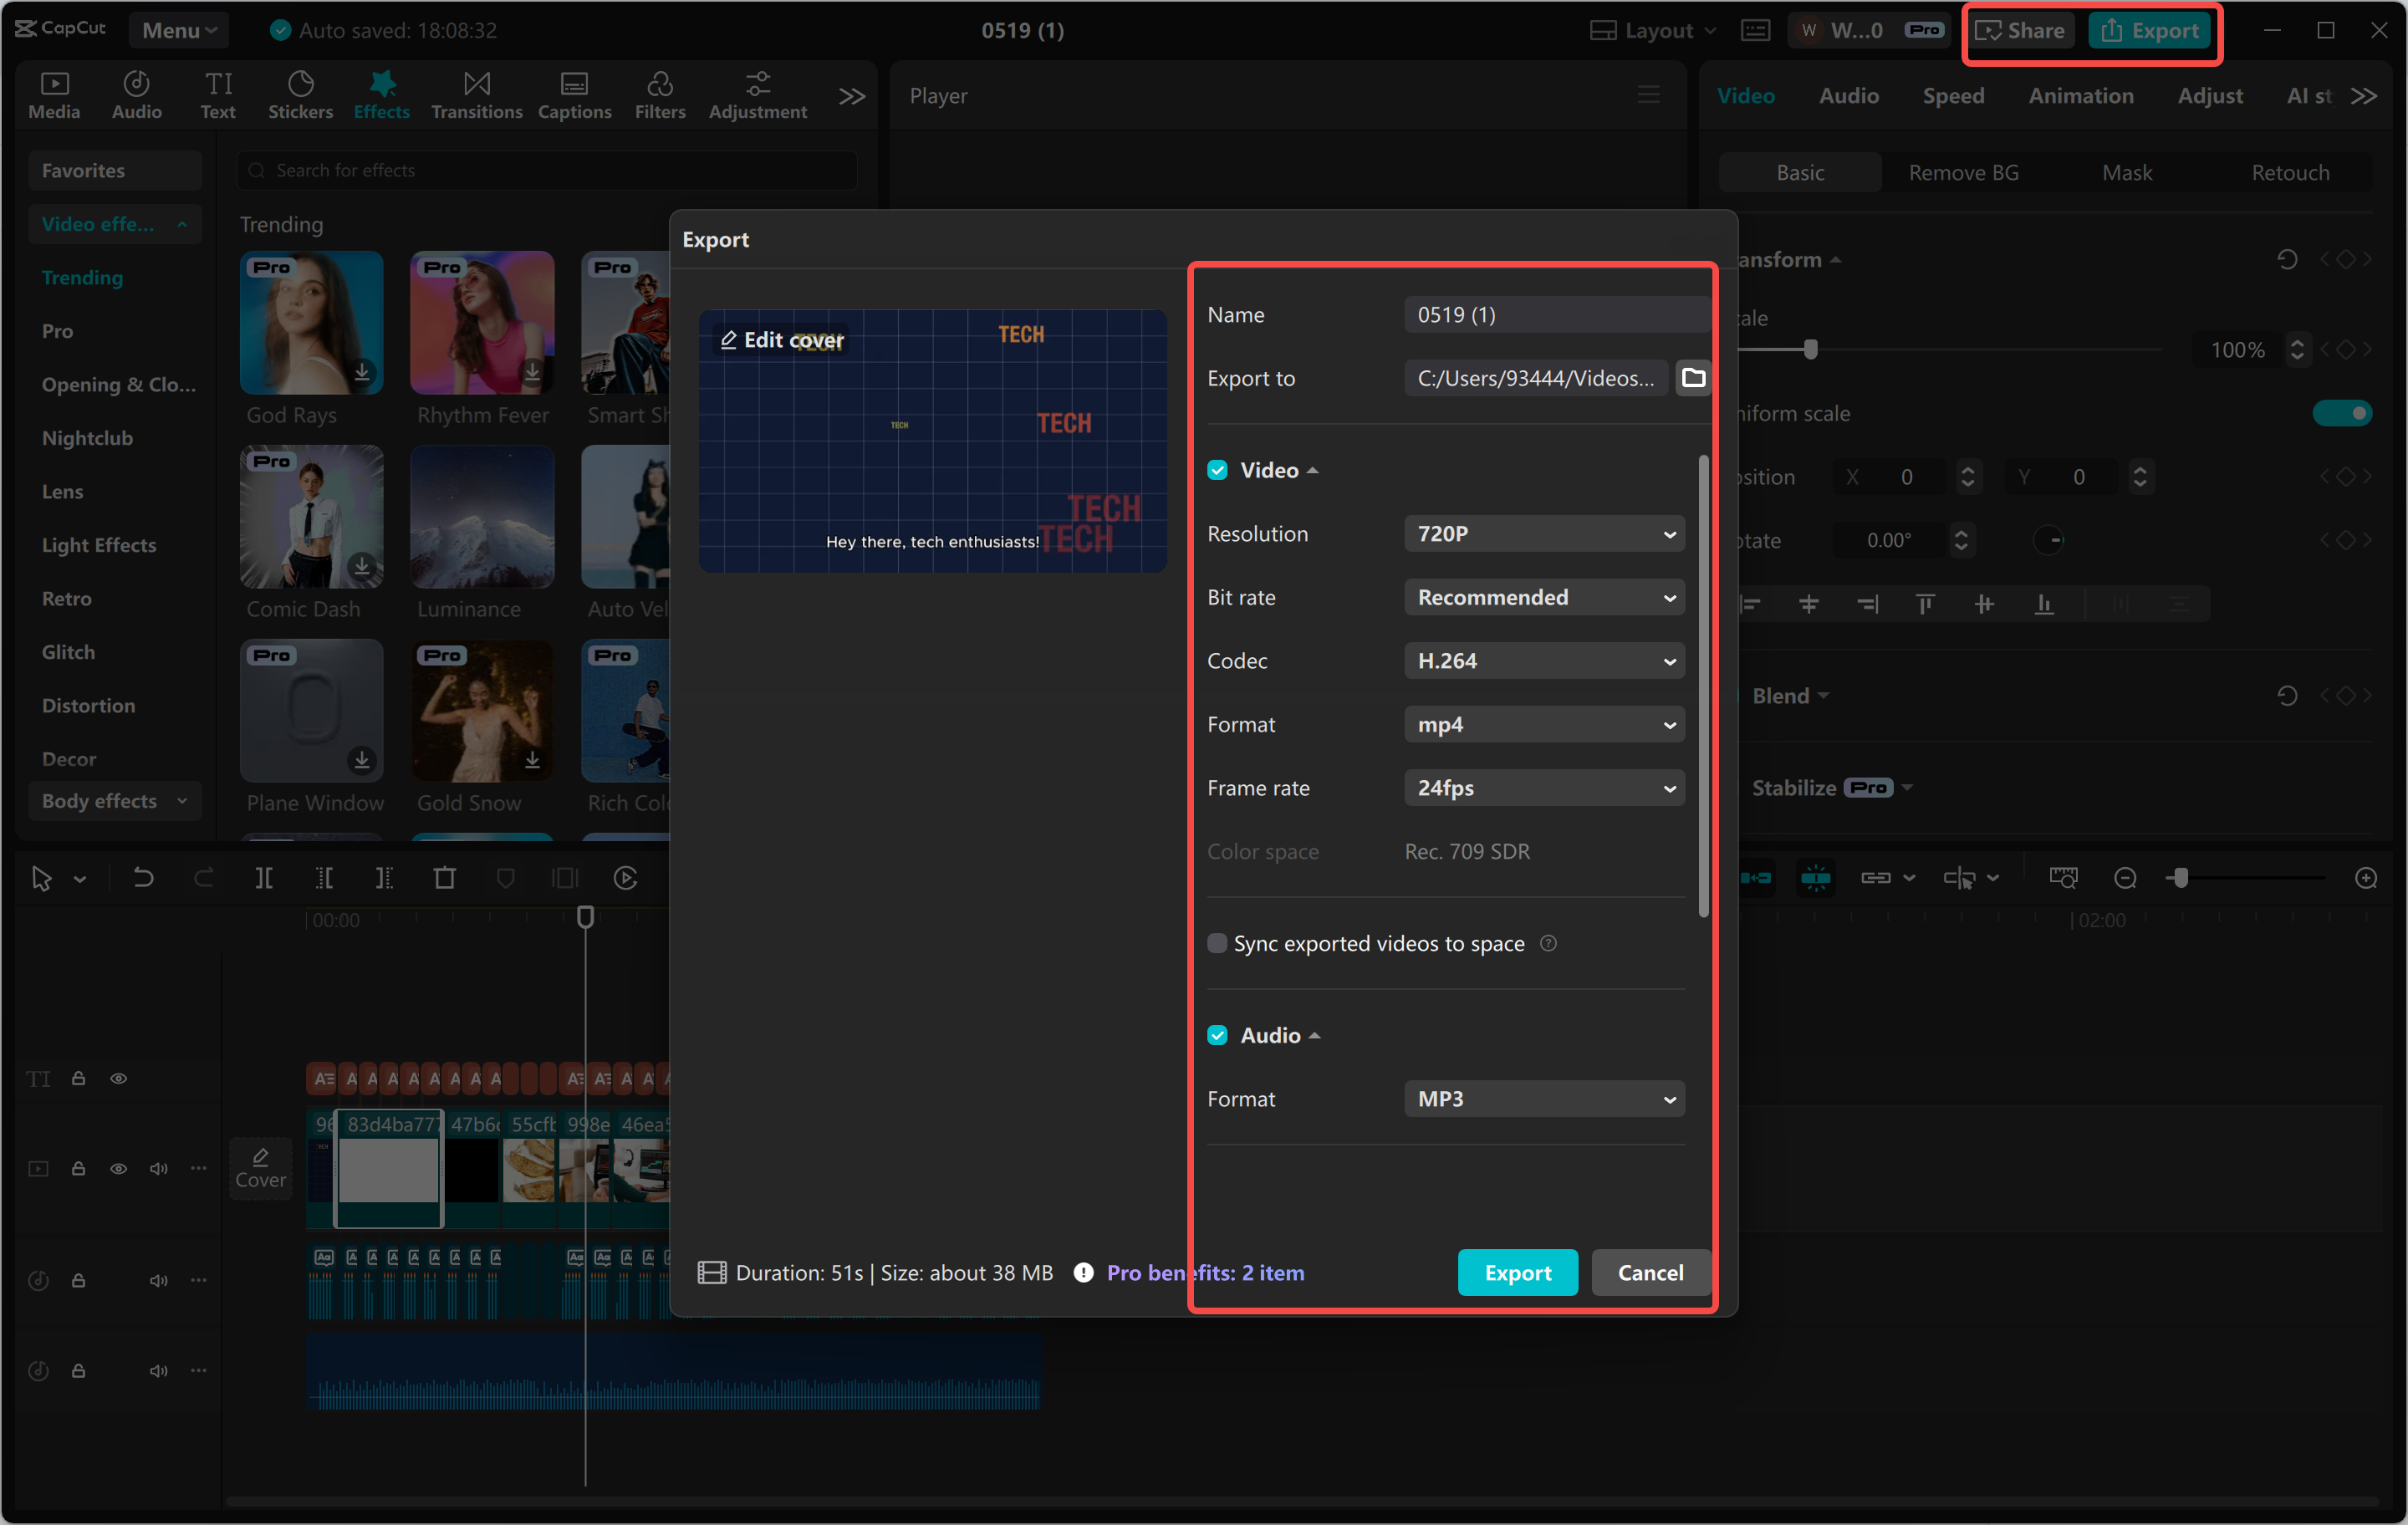Enable Sync exported videos to space
Screen dimensions: 2408x1525
tap(1217, 943)
